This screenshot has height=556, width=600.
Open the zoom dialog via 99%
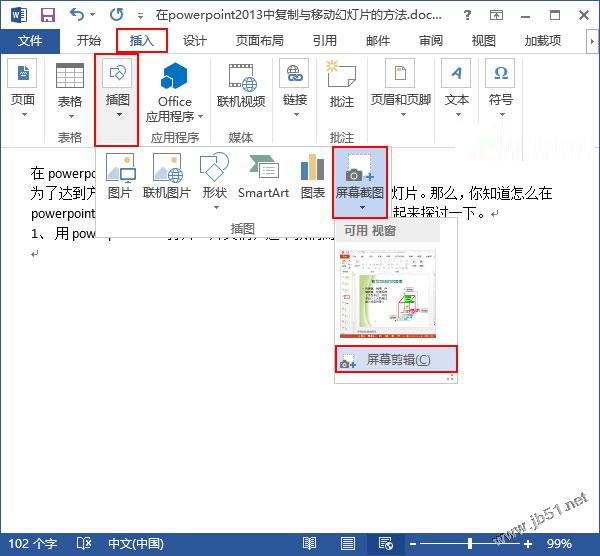[x=559, y=544]
